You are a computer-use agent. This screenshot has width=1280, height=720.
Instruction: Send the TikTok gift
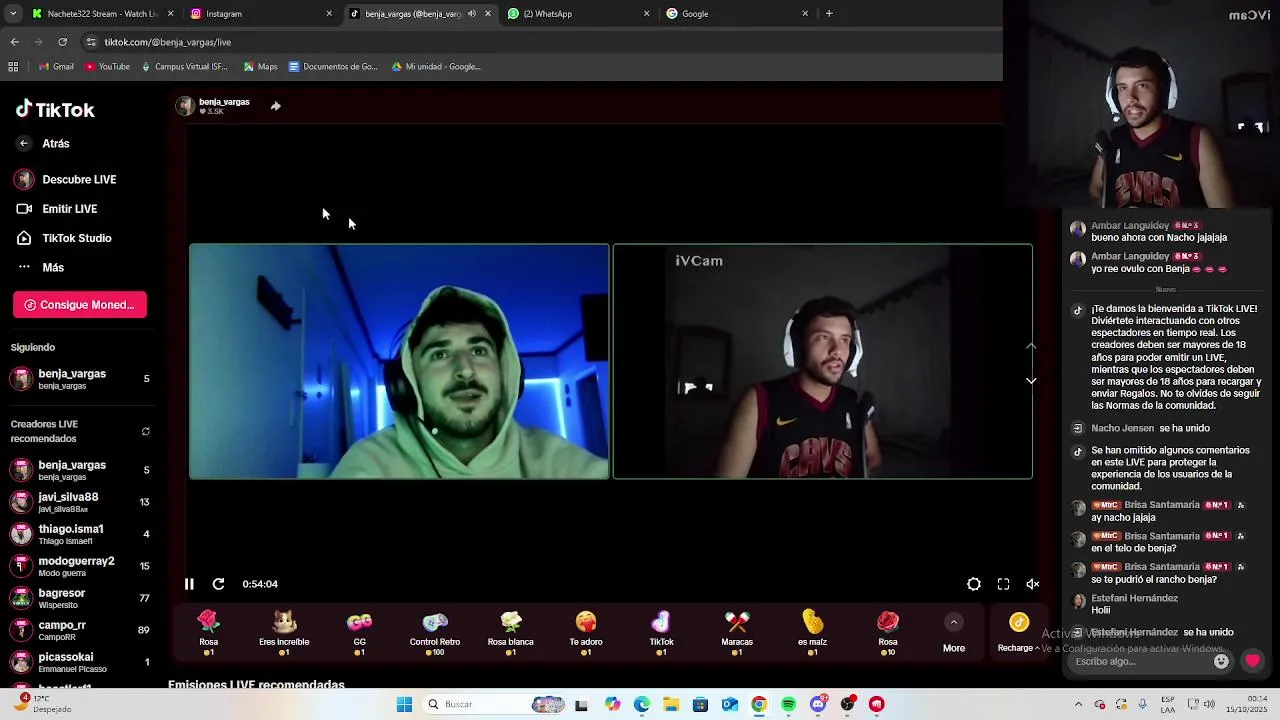(x=661, y=633)
